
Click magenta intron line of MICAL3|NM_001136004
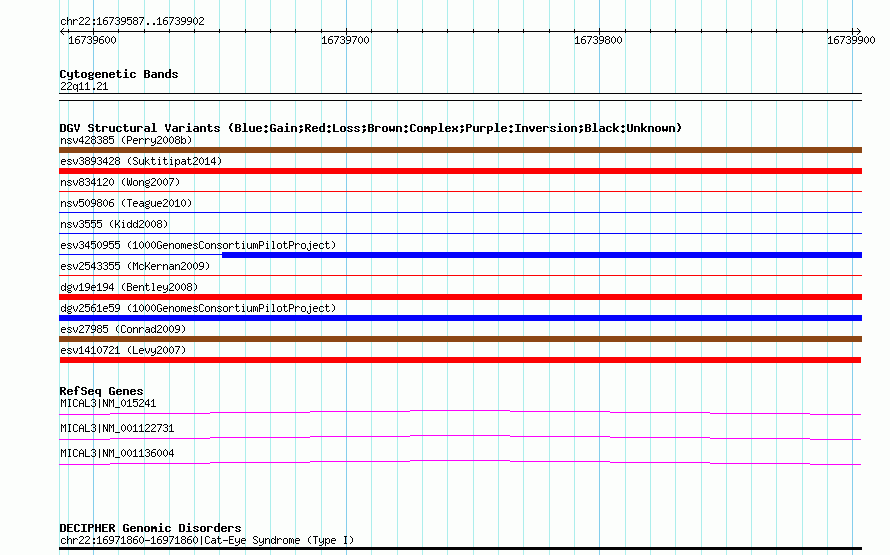pos(460,462)
